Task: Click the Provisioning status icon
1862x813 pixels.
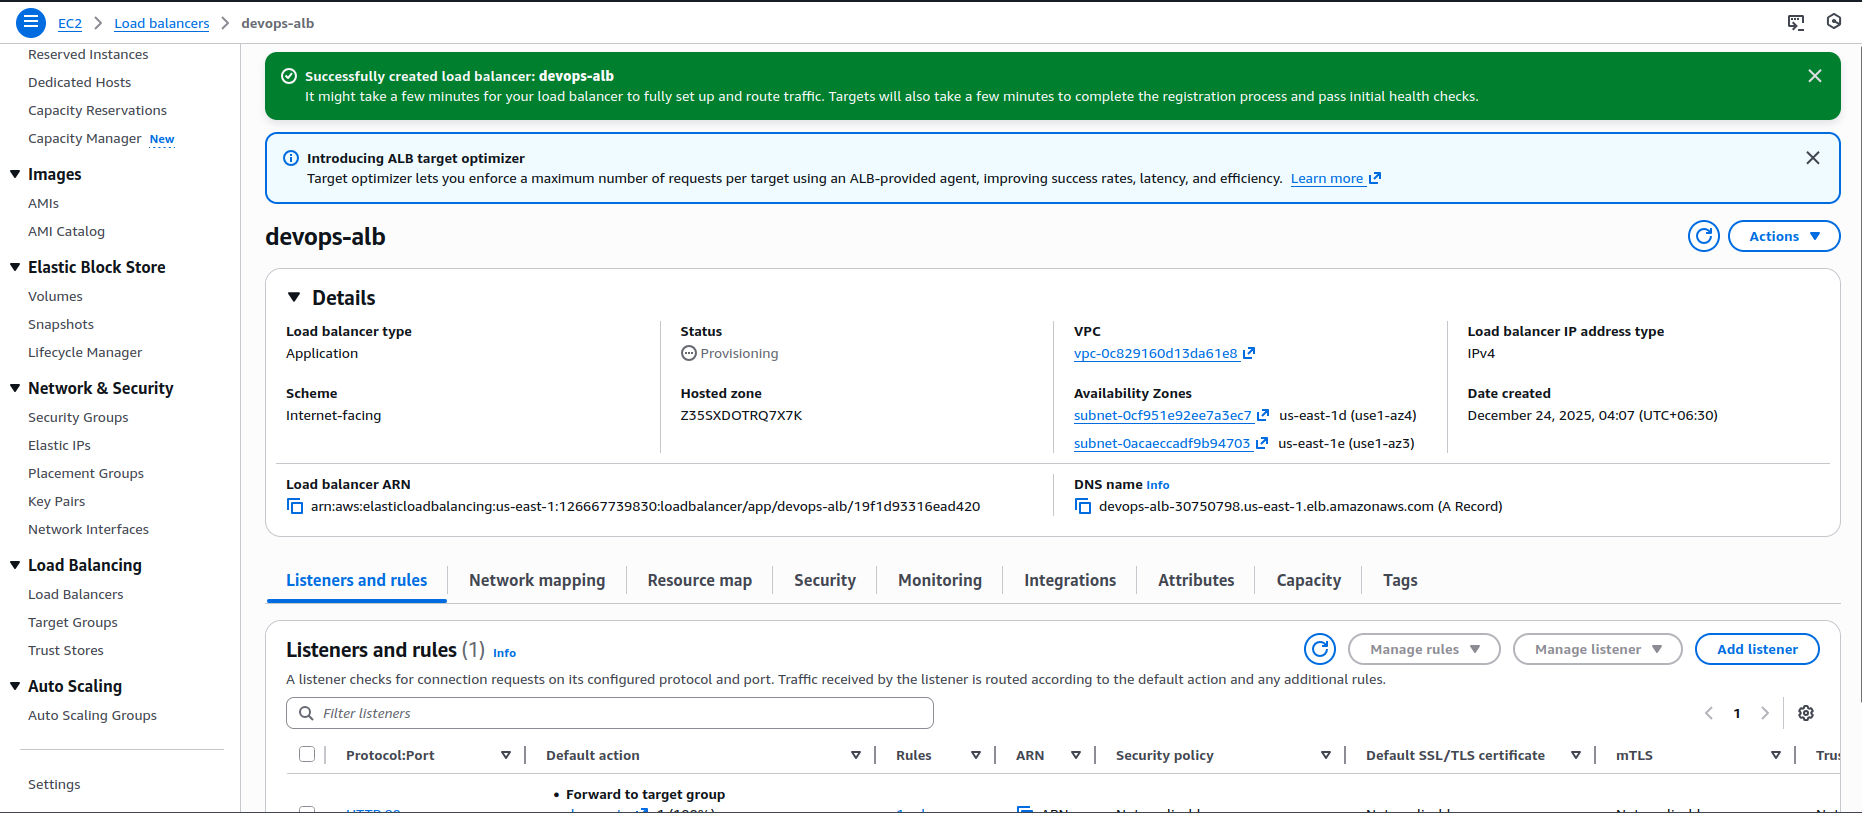Action: pos(689,353)
